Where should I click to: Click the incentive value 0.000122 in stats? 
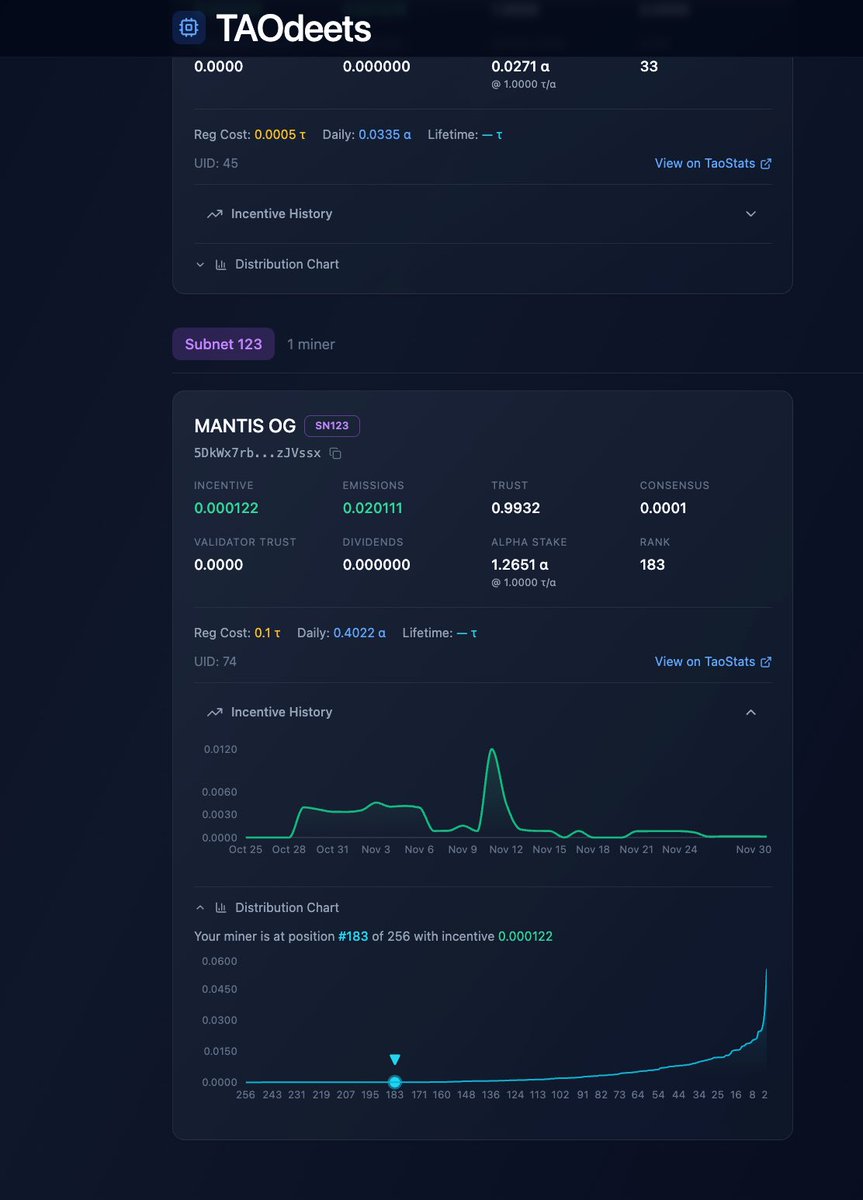point(226,508)
